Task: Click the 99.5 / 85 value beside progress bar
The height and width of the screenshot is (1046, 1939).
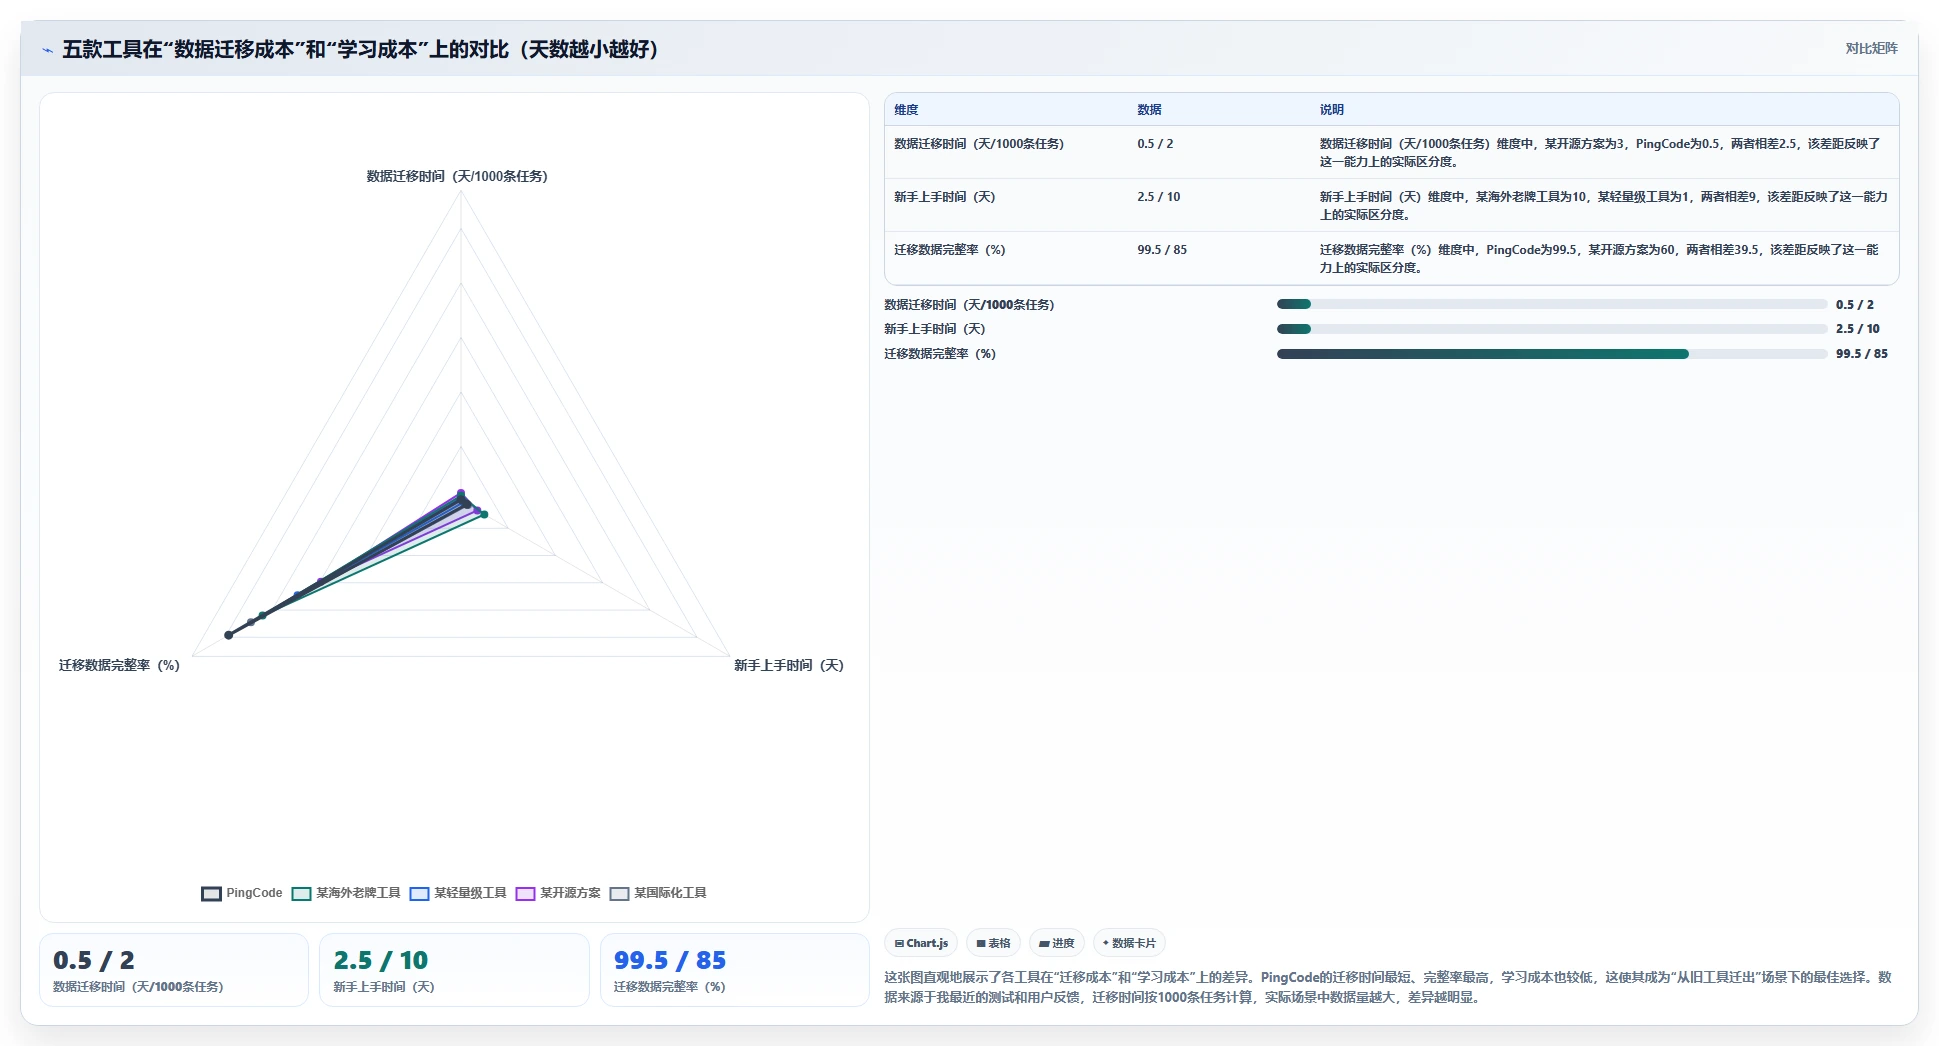Action: [1862, 354]
